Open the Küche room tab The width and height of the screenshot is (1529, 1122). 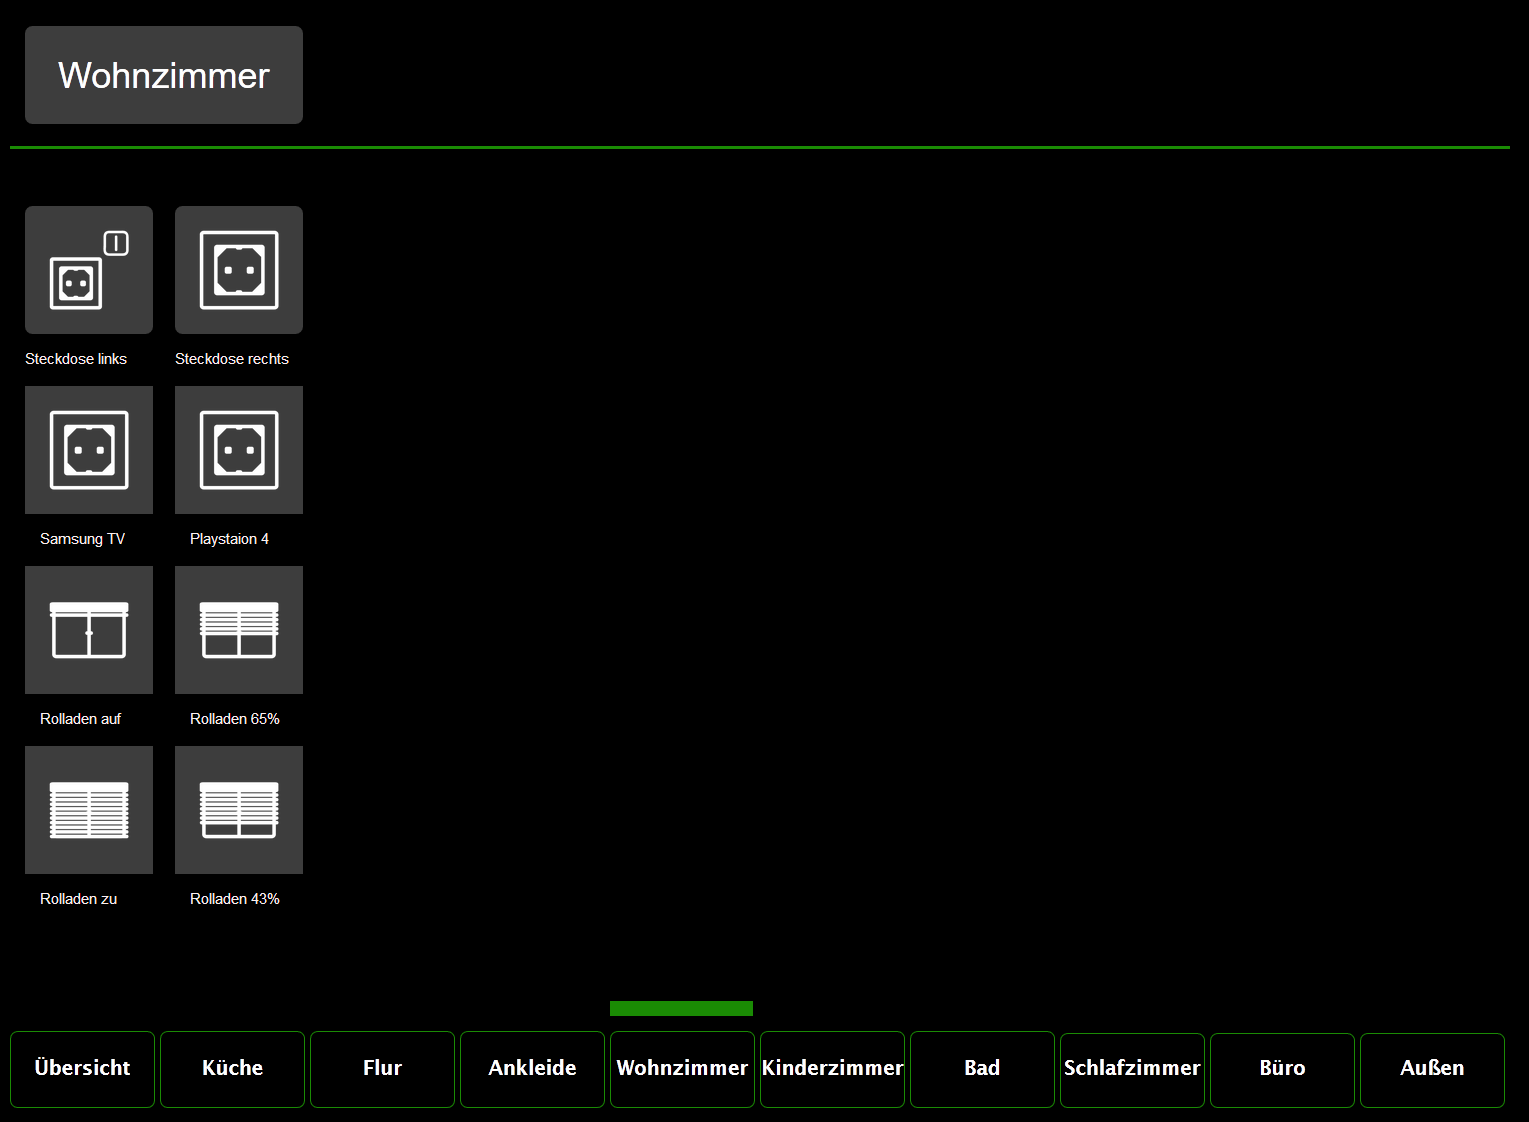pos(232,1069)
